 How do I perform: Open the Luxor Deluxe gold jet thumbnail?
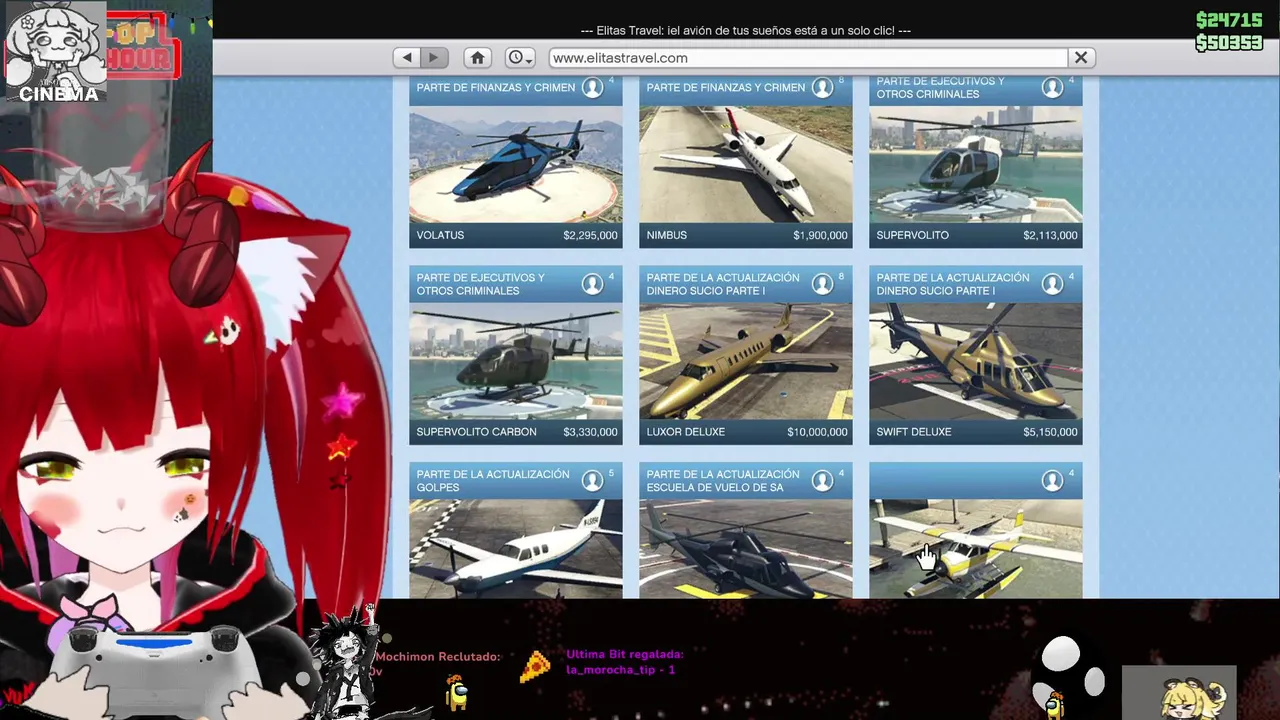746,361
